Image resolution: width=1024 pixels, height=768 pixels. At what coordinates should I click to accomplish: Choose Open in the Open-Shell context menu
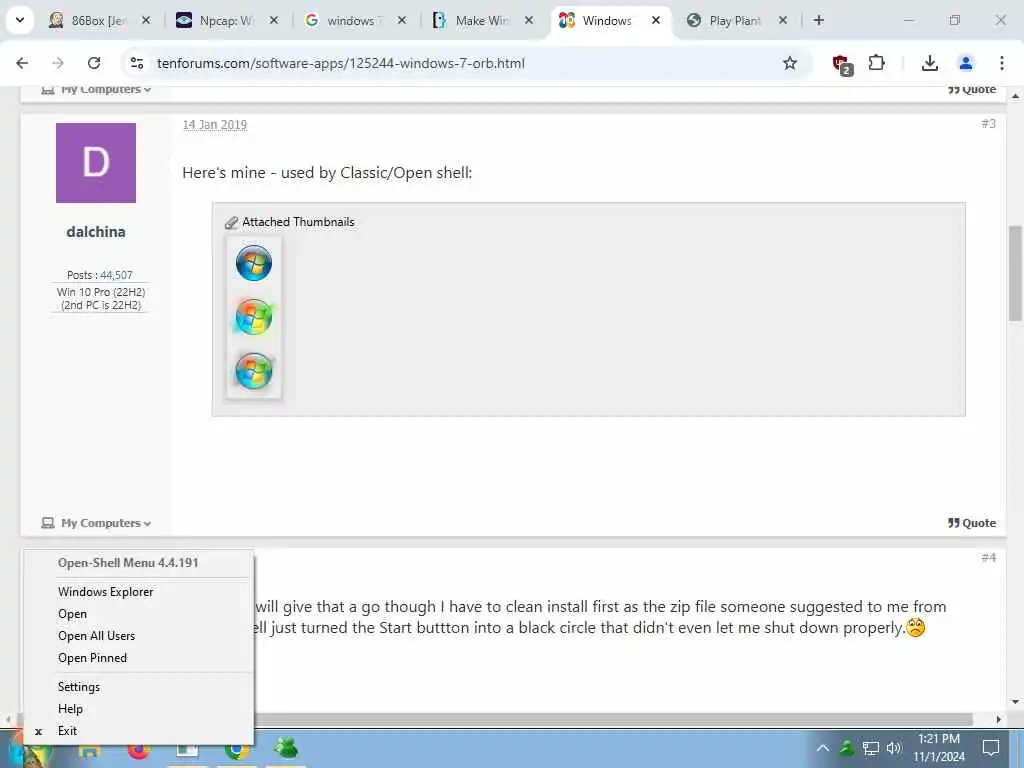[138, 614]
